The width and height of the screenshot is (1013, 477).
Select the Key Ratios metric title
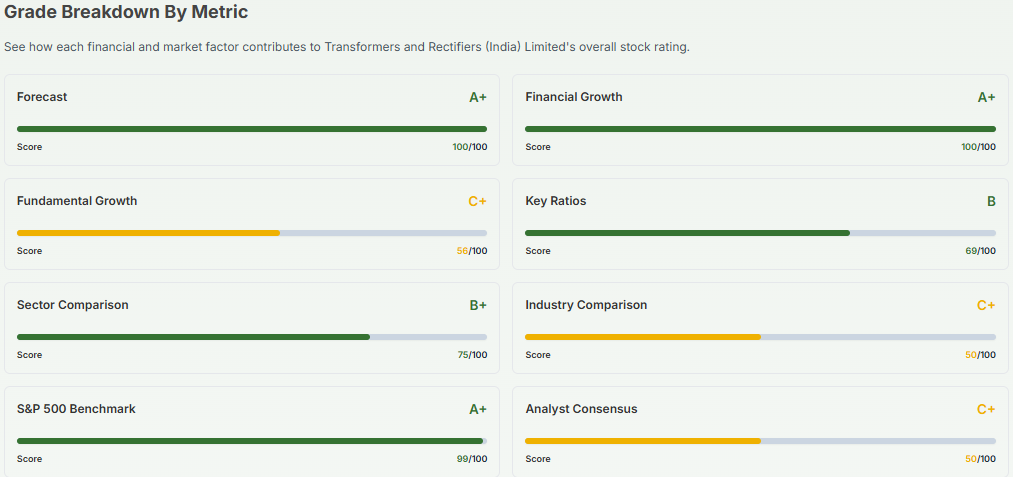tap(556, 201)
